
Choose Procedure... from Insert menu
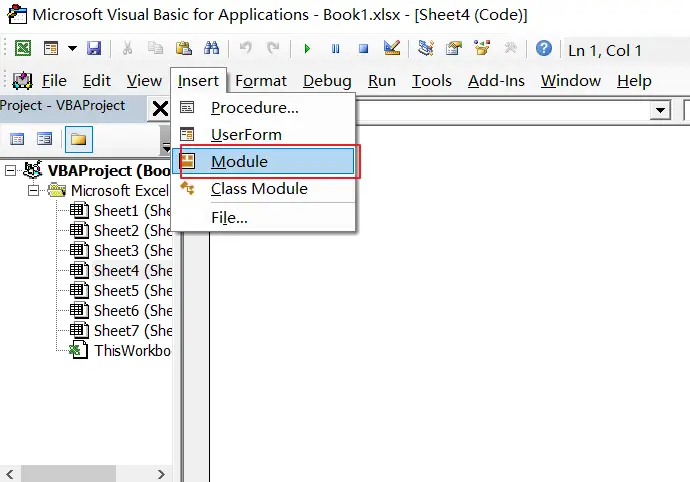[263, 108]
